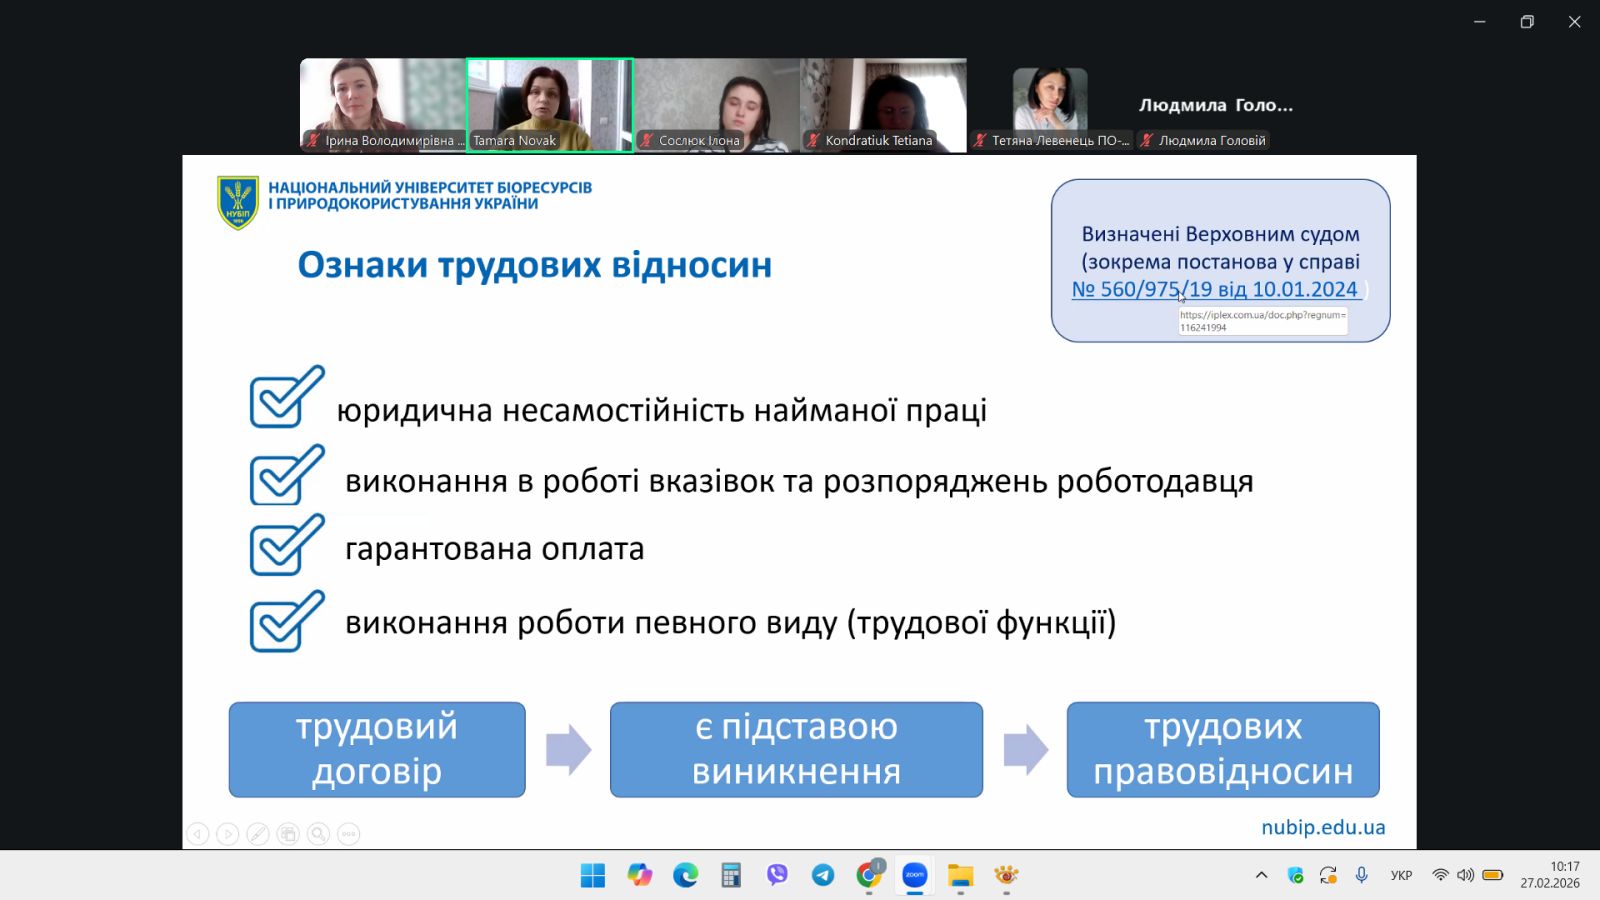Select Ірина Володимирівна's video thumbnail
1600x900 pixels.
coord(383,105)
